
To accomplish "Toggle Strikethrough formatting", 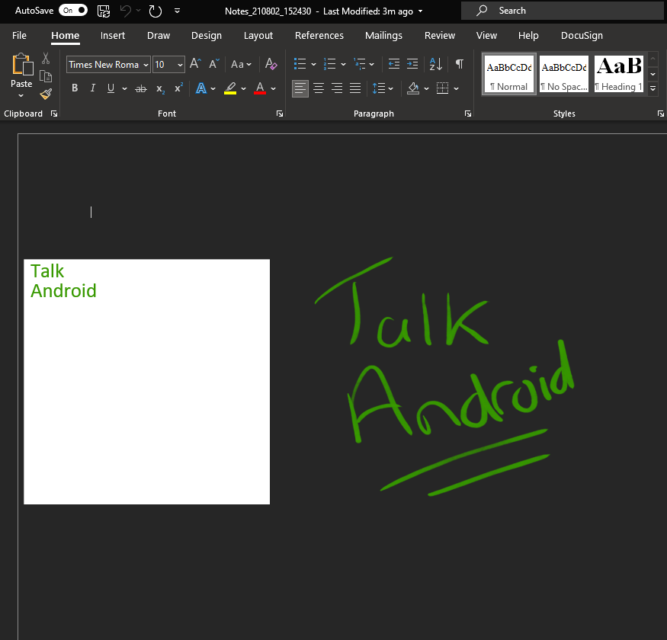I will coord(141,88).
